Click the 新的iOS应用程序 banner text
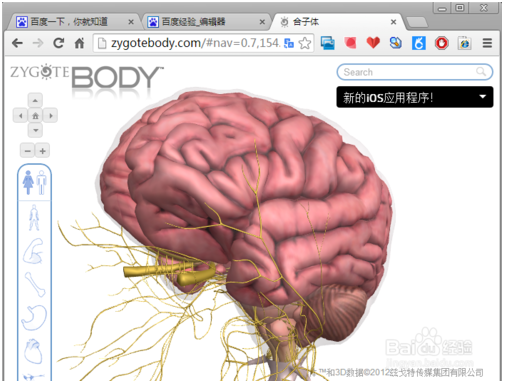 (388, 97)
